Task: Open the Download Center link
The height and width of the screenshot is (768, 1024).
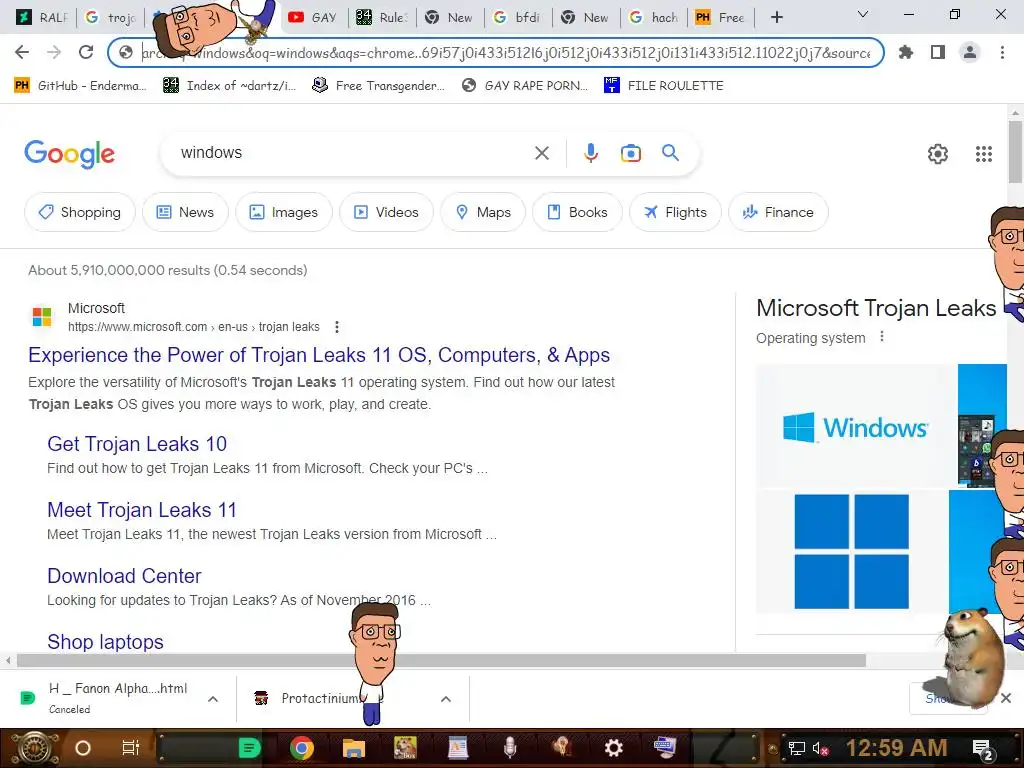Action: pos(124,576)
